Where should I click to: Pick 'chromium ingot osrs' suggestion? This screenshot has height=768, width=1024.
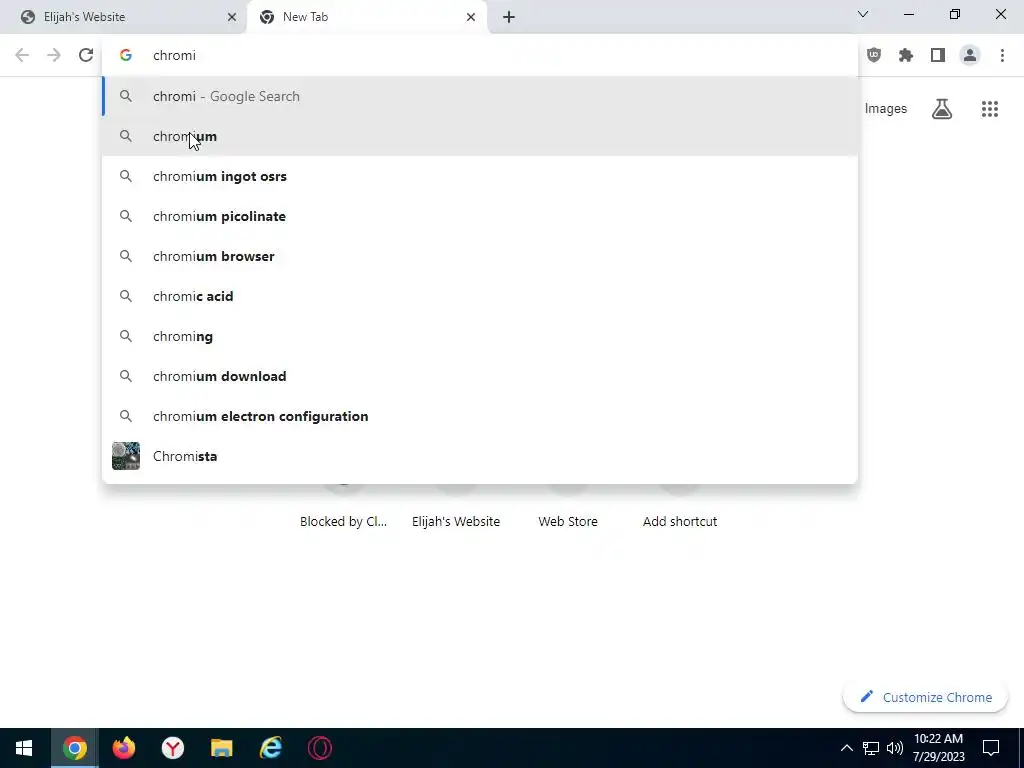coord(480,176)
